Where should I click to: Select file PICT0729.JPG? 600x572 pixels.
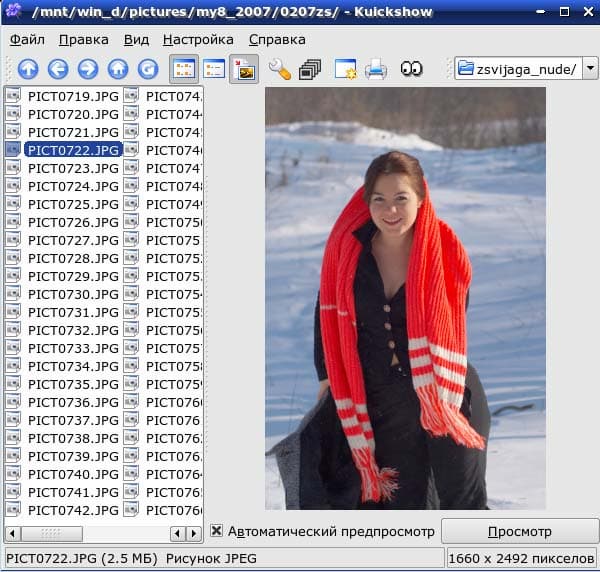(x=73, y=276)
